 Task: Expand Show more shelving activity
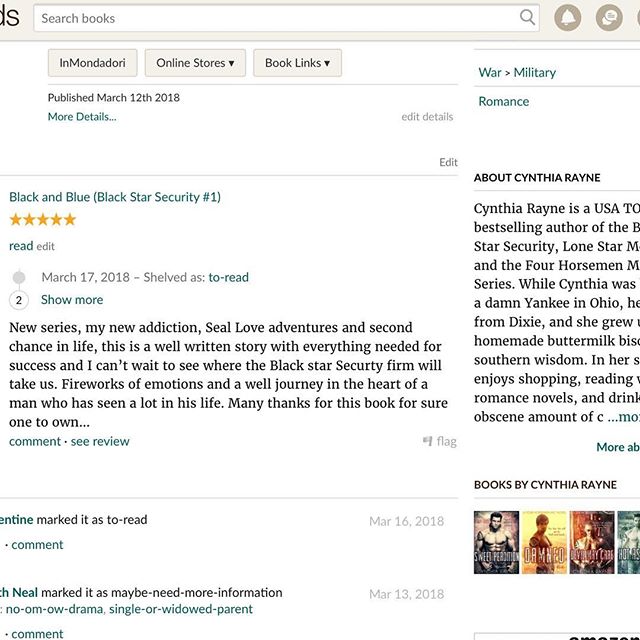pyautogui.click(x=72, y=300)
